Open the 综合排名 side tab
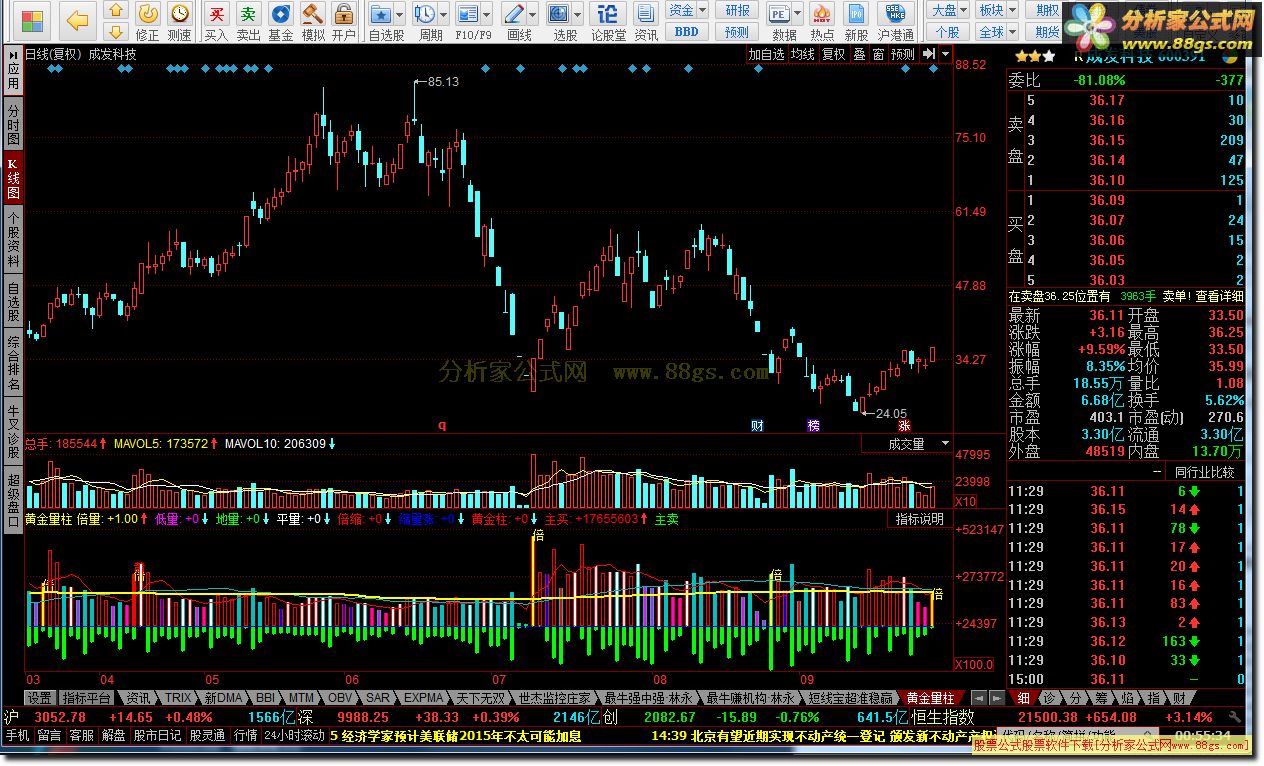Viewport: 1264px width, 766px height. [13, 364]
